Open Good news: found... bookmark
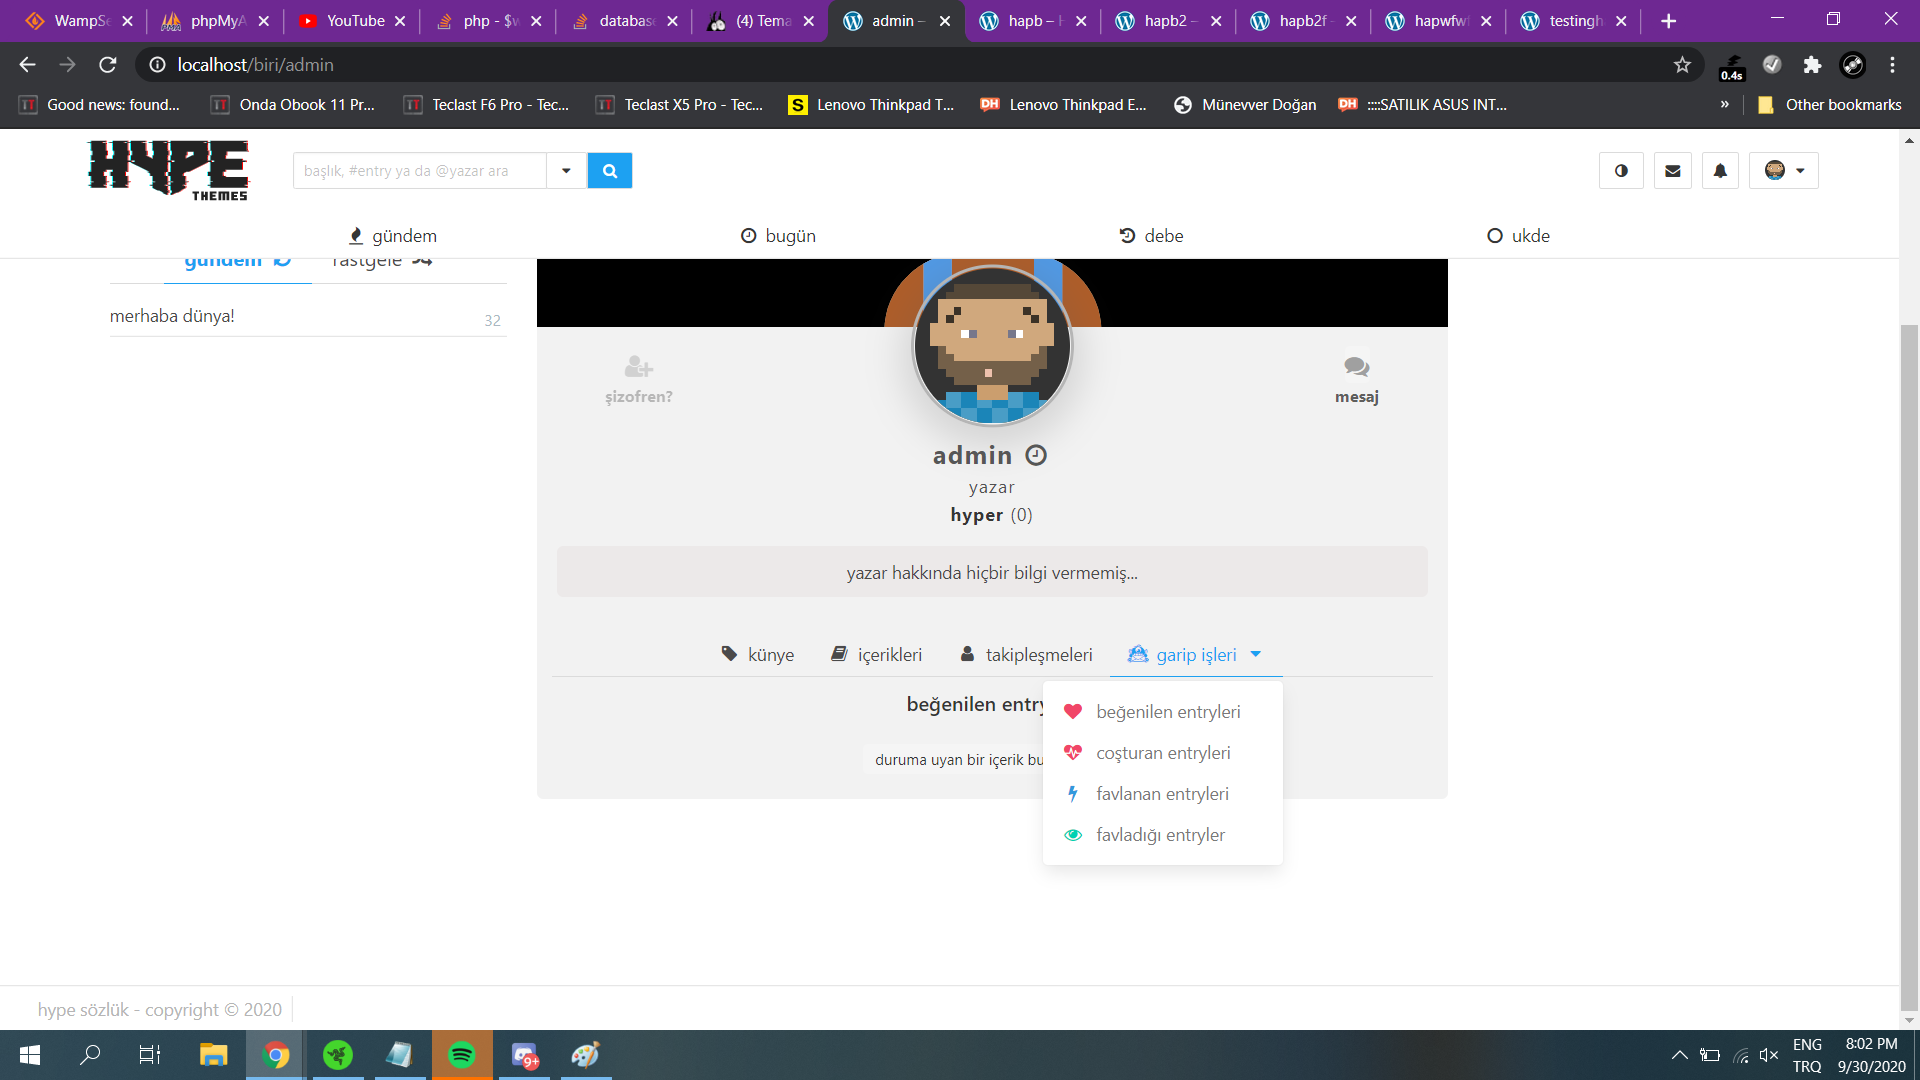This screenshot has width=1920, height=1080. pyautogui.click(x=100, y=105)
